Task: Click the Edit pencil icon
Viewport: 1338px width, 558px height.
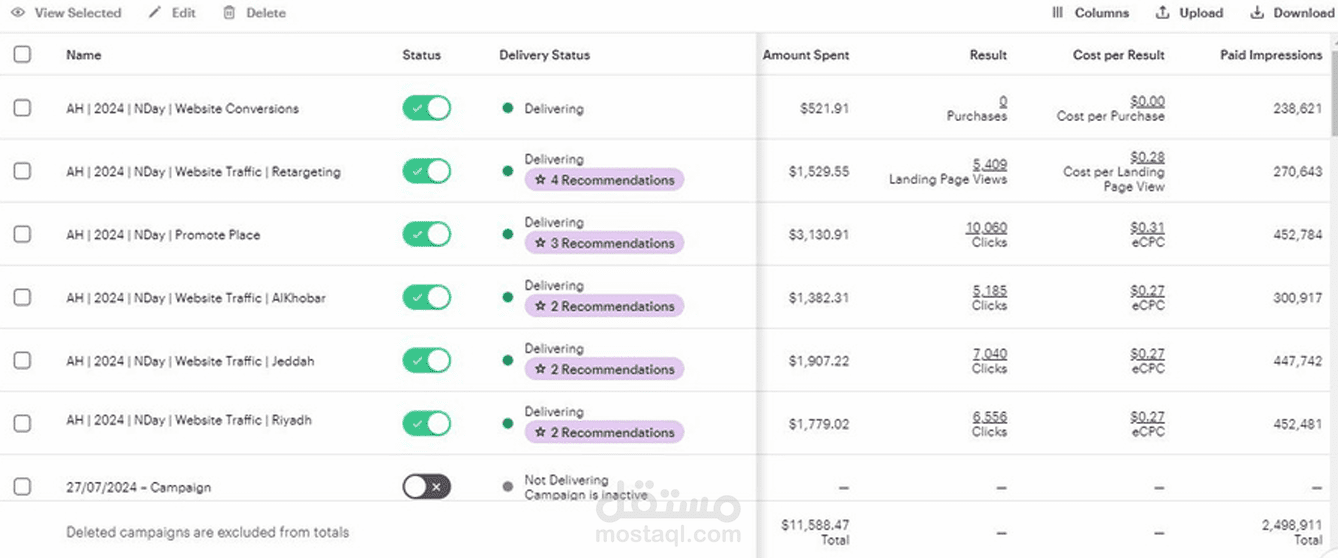Action: (x=155, y=13)
